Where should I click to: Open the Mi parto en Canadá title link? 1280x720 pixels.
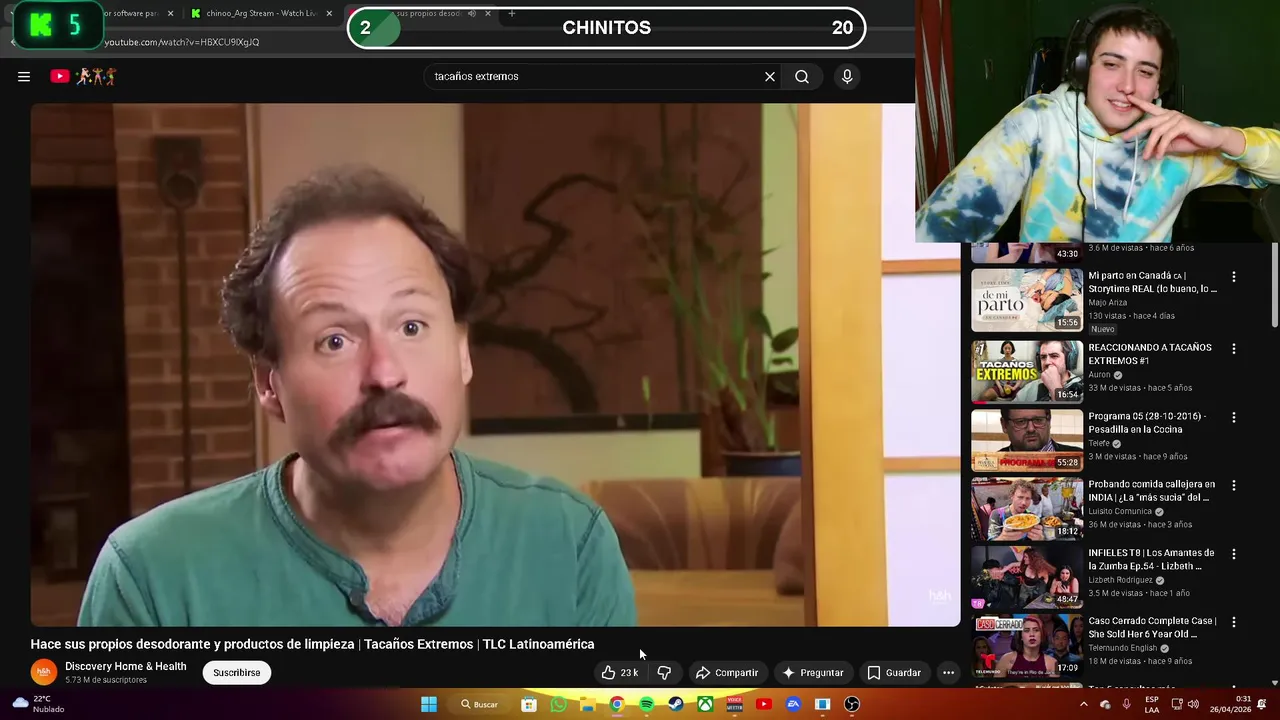coord(1152,282)
